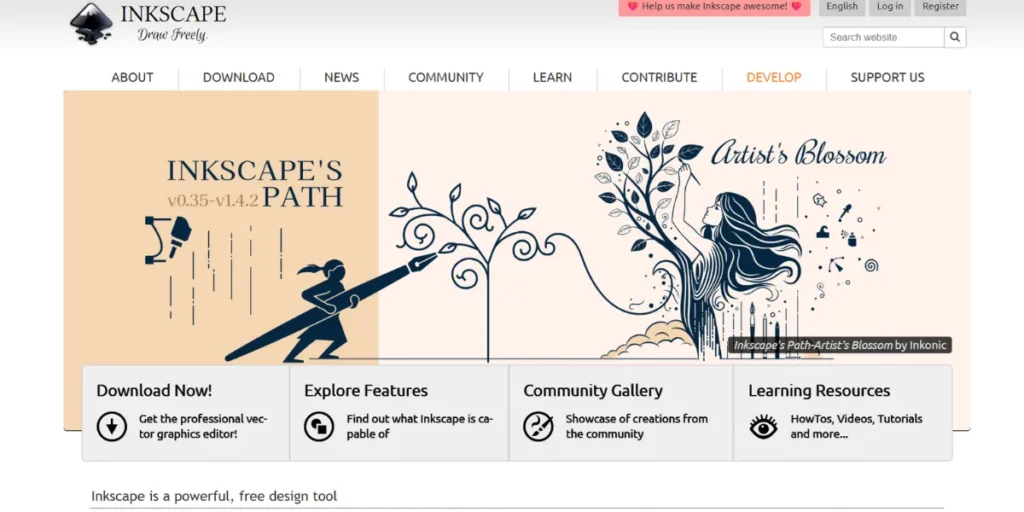
Task: Click the Download Now arrow icon
Action: coord(112,426)
